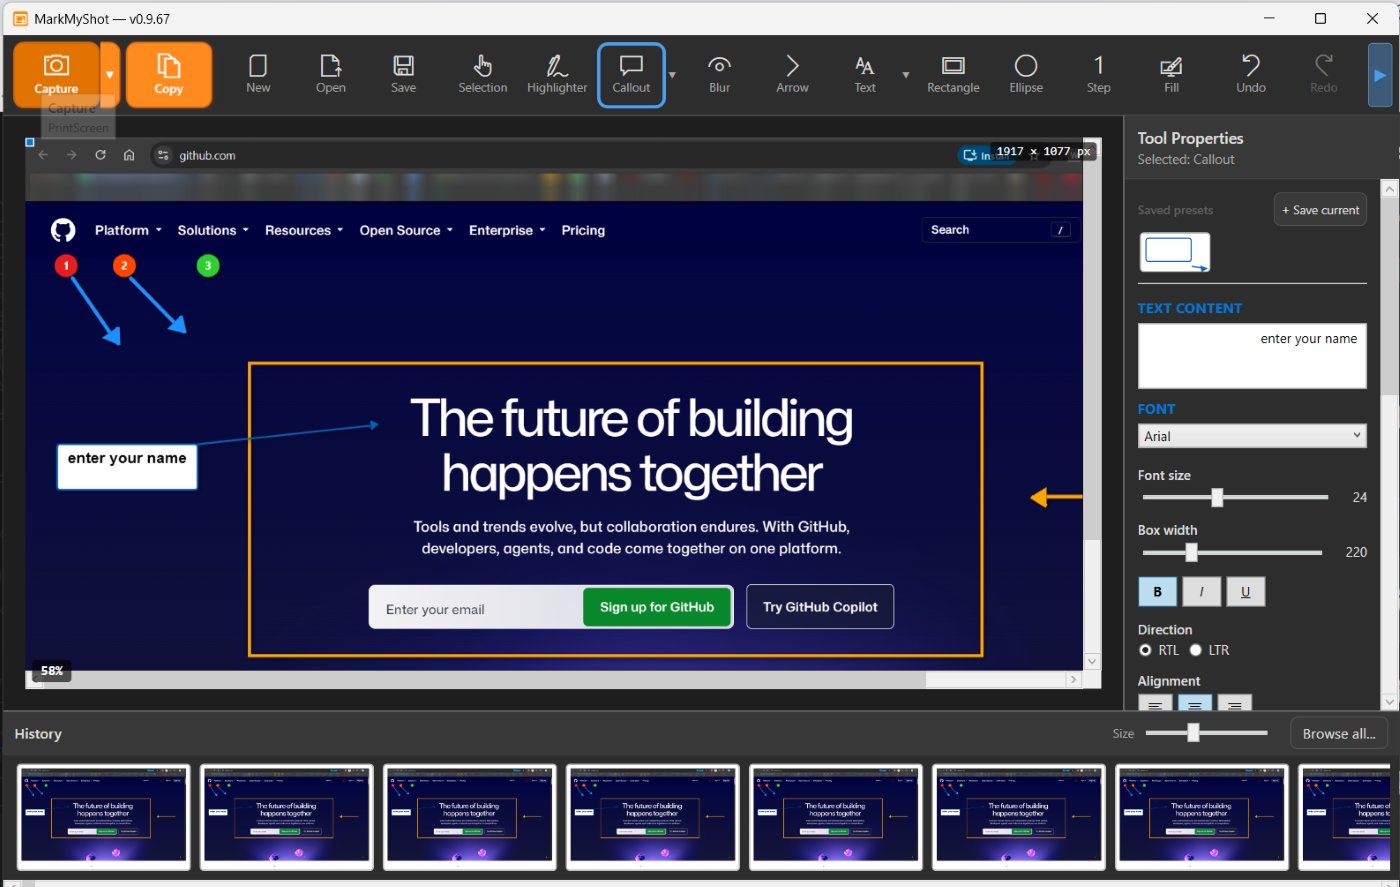1400x887 pixels.
Task: Pick the Blur tool
Action: click(x=720, y=74)
